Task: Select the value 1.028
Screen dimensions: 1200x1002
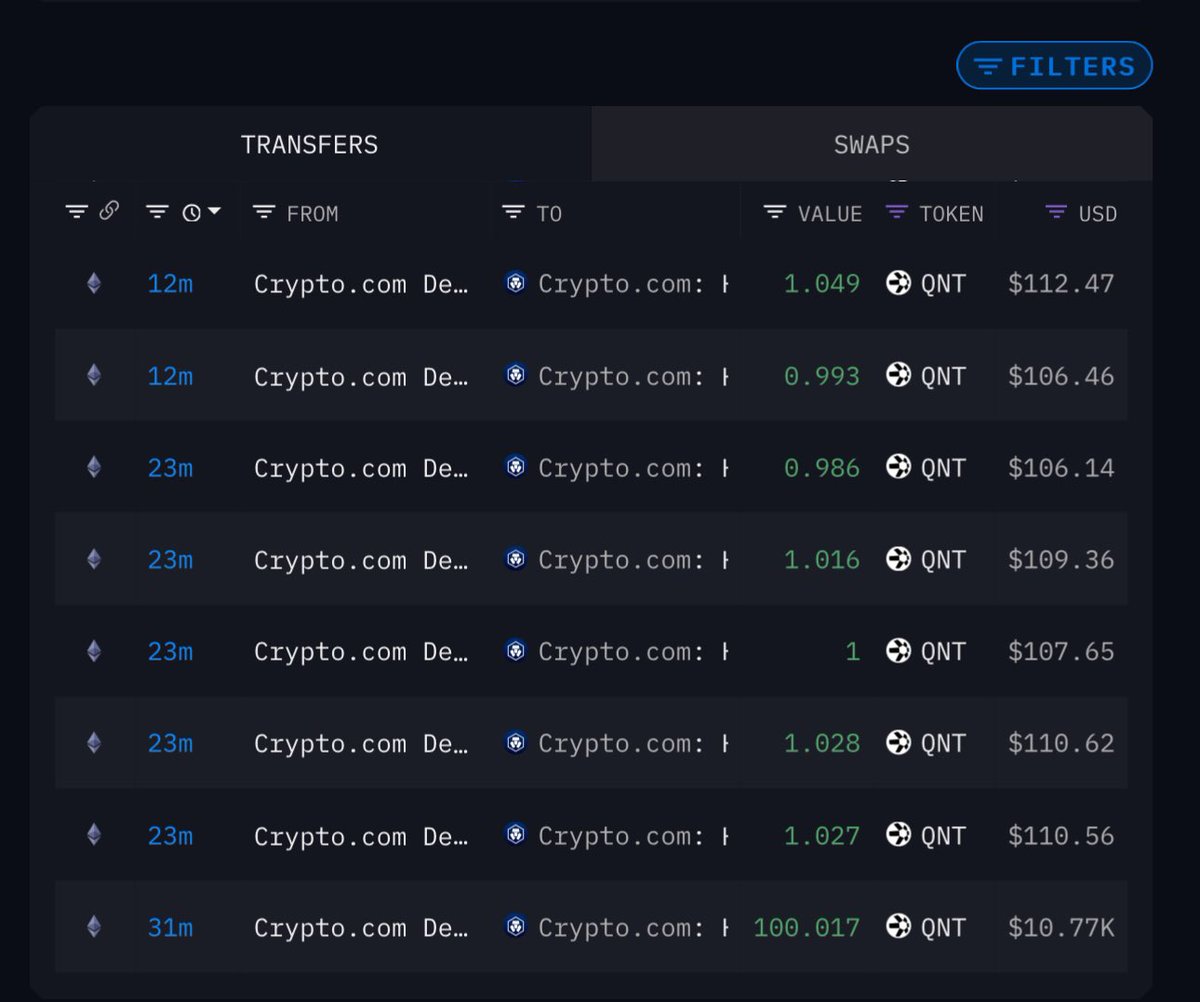Action: point(822,744)
